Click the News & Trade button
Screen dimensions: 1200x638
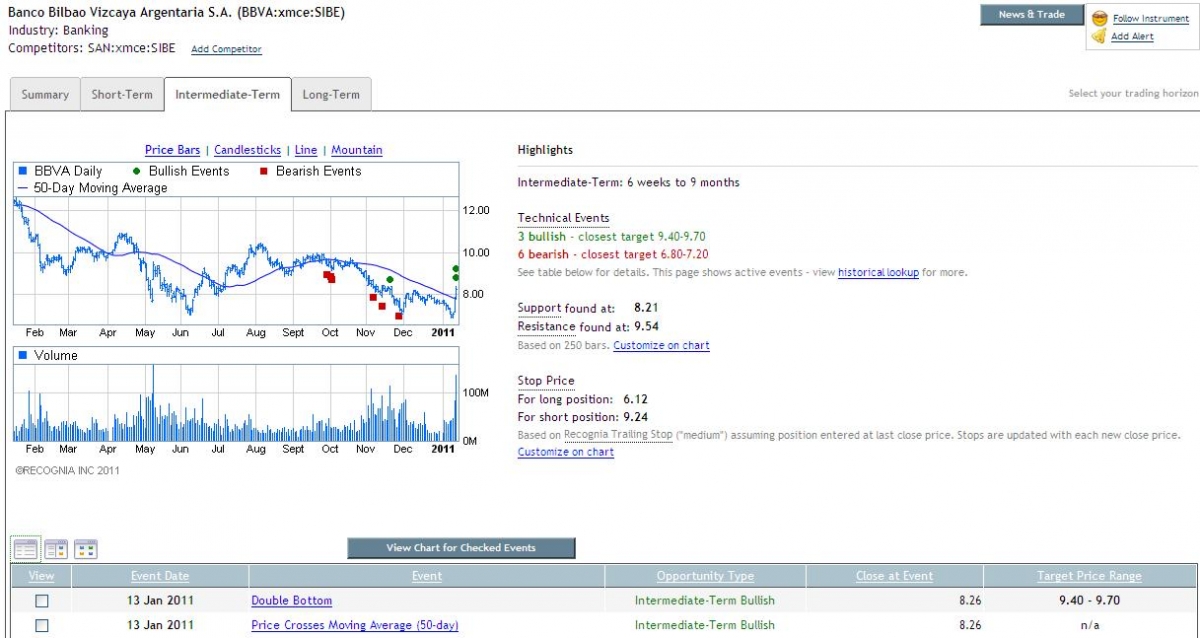[x=1032, y=14]
